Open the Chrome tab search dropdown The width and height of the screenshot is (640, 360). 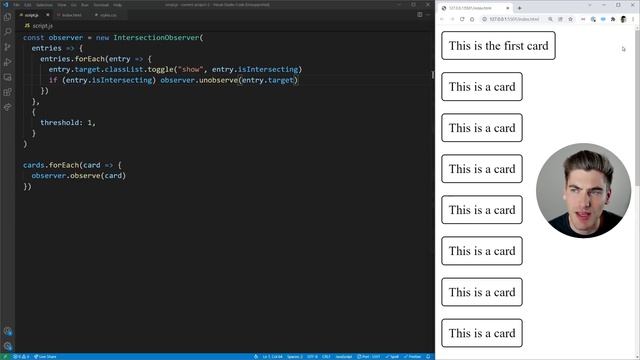coord(589,5)
